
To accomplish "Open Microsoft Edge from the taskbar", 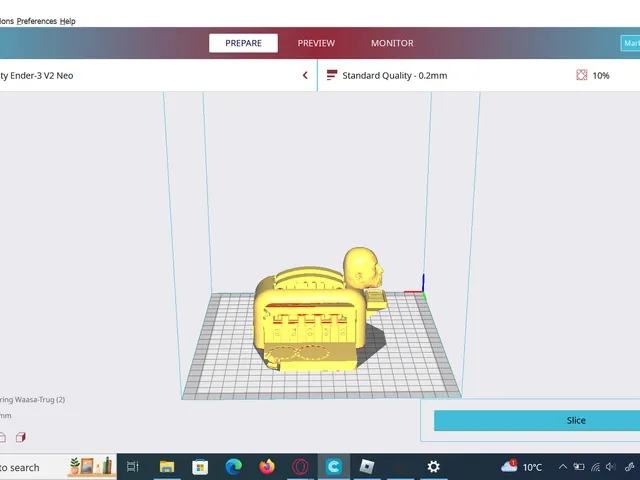I will (233, 467).
